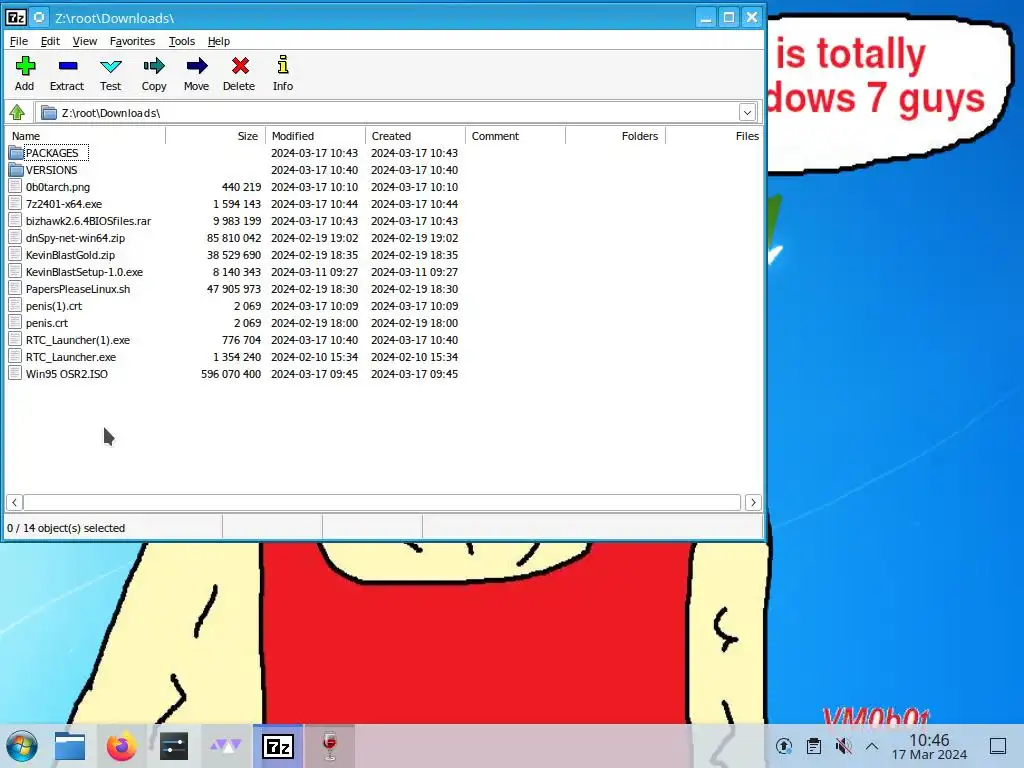Open the Start menu orb
Viewport: 1024px width, 768px height.
click(x=22, y=746)
